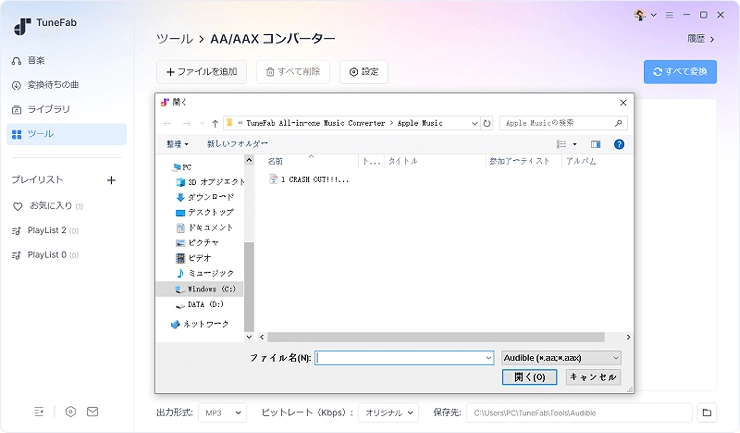Open ビットレート オリジナル dropdown
The width and height of the screenshot is (740, 433).
(388, 413)
